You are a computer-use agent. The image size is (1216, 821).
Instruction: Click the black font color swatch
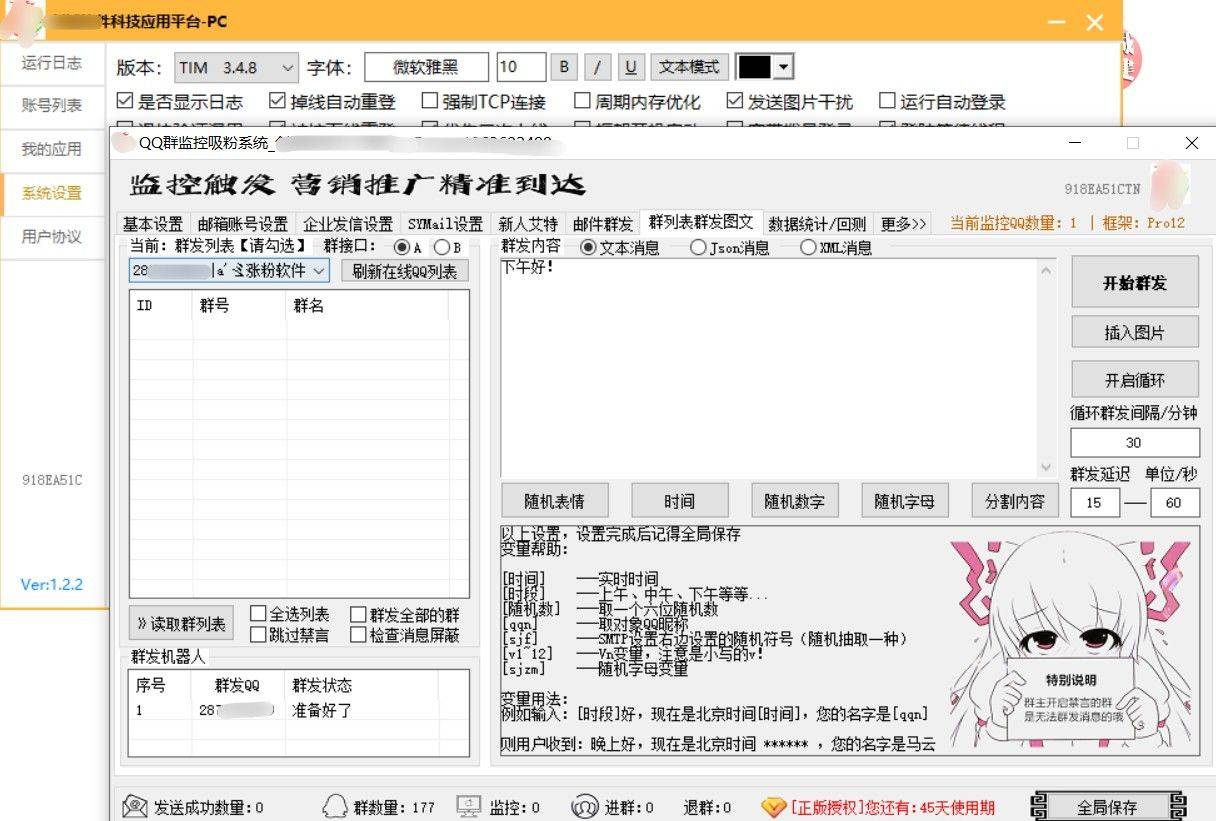click(755, 67)
